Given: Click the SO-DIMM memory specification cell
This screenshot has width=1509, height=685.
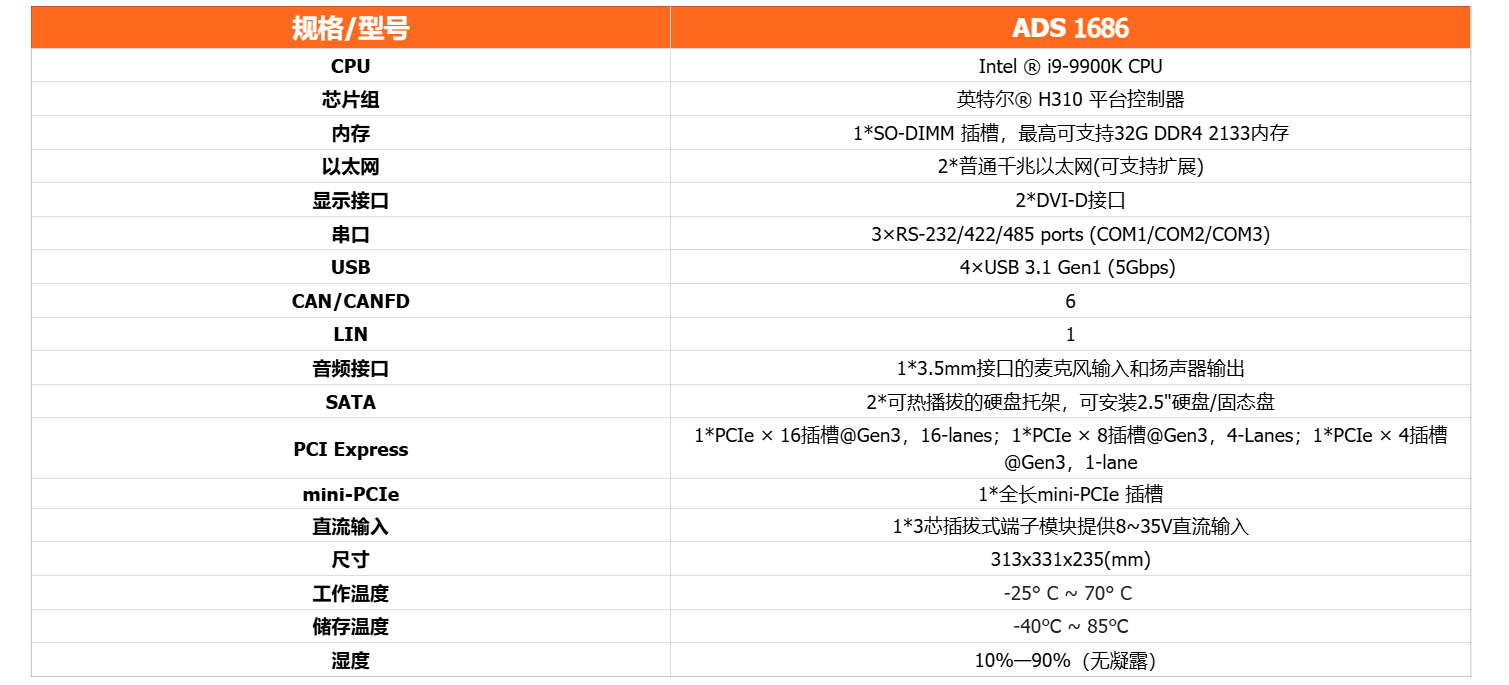Looking at the screenshot, I should tap(1070, 133).
